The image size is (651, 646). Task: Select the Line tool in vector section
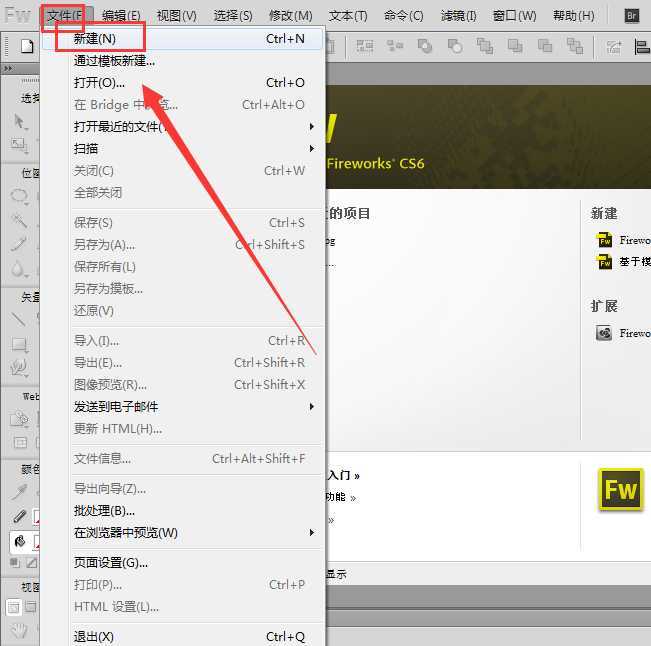19,319
